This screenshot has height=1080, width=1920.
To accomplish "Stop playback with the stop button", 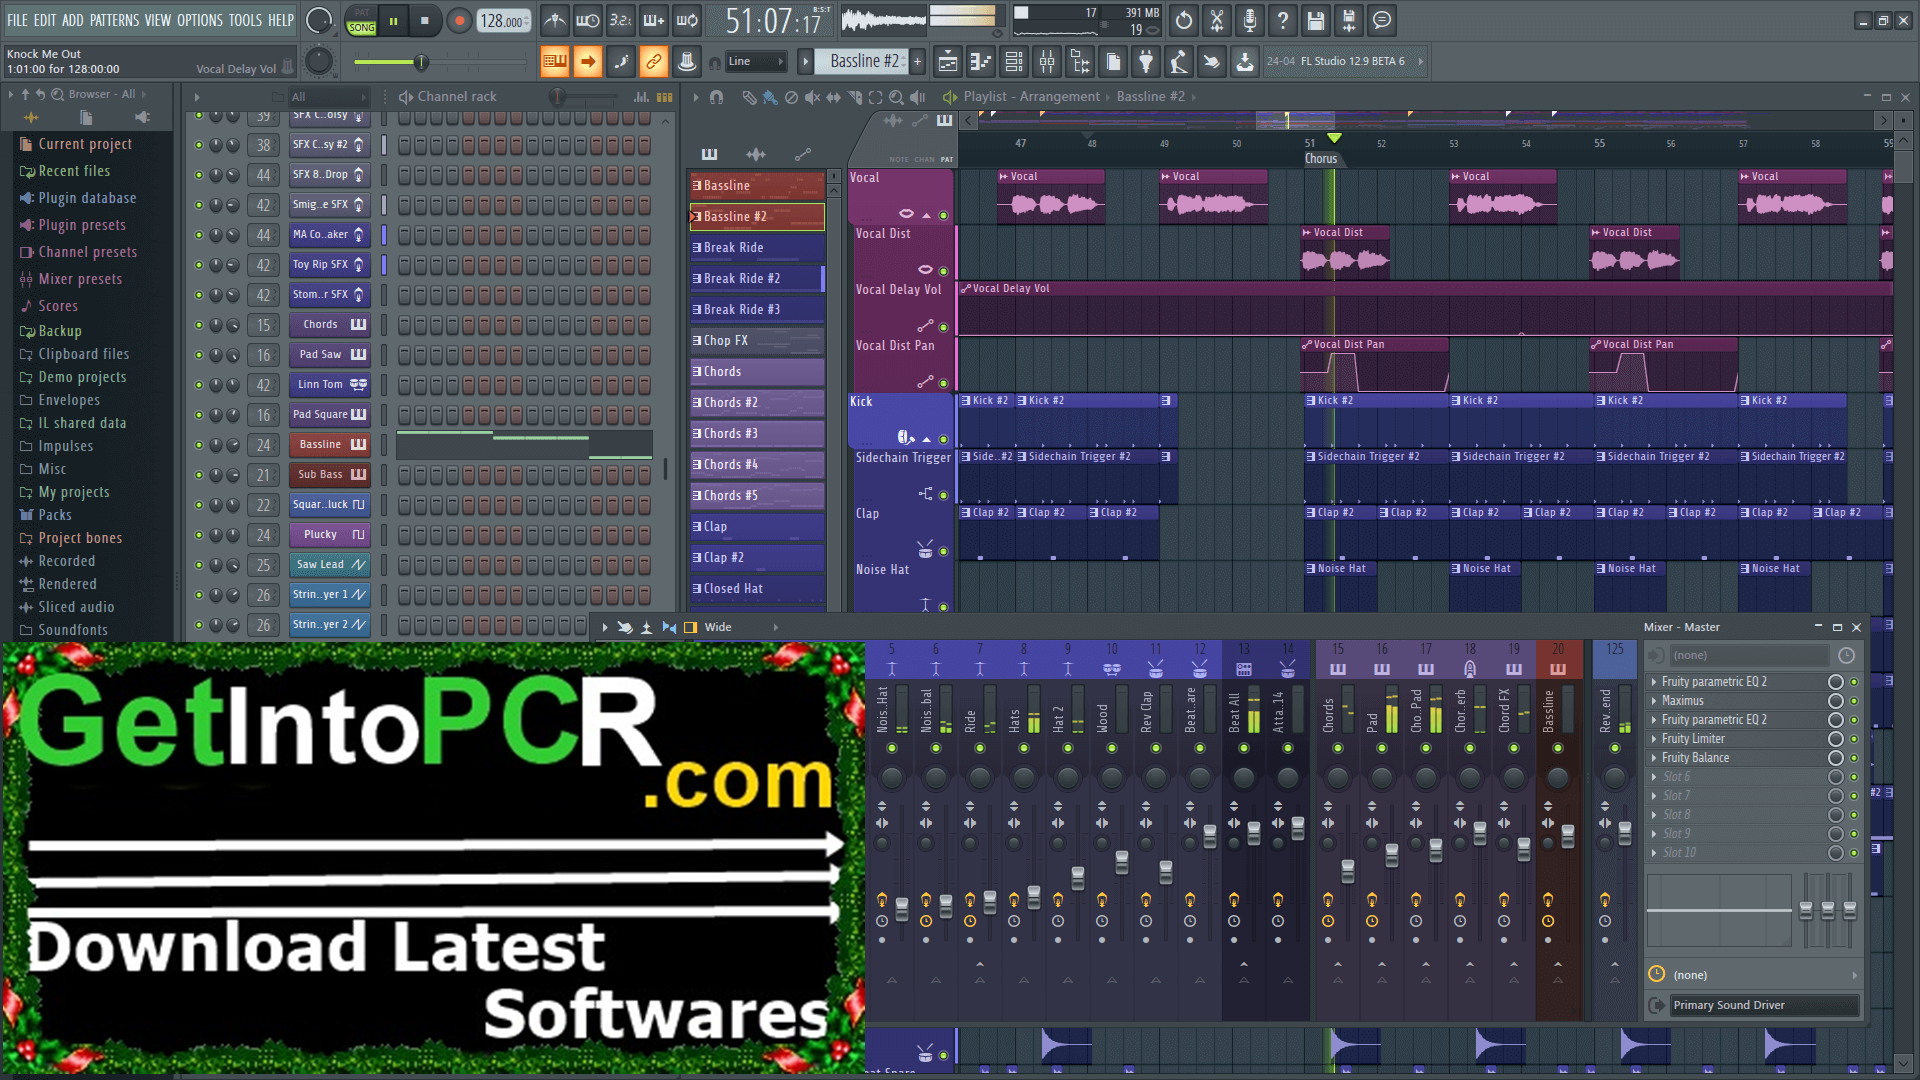I will [425, 20].
